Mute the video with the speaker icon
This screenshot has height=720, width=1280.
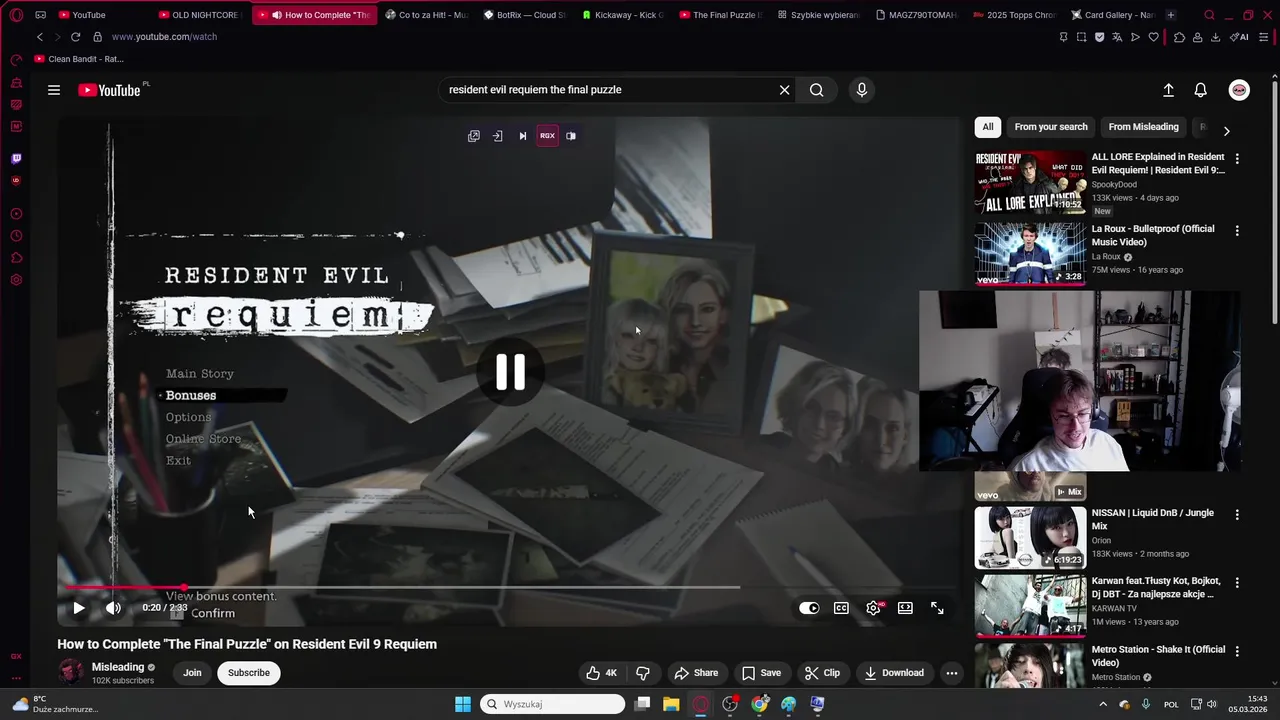point(113,608)
